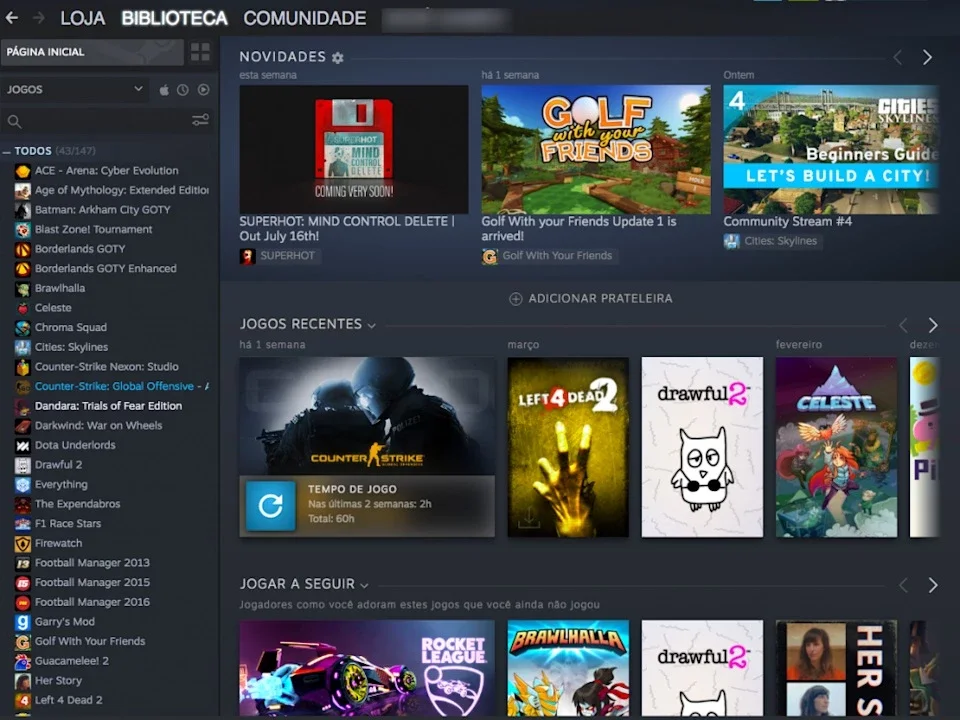Open the SUPERHOT floppy disk news thumbnail
The width and height of the screenshot is (960, 720).
pyautogui.click(x=354, y=149)
